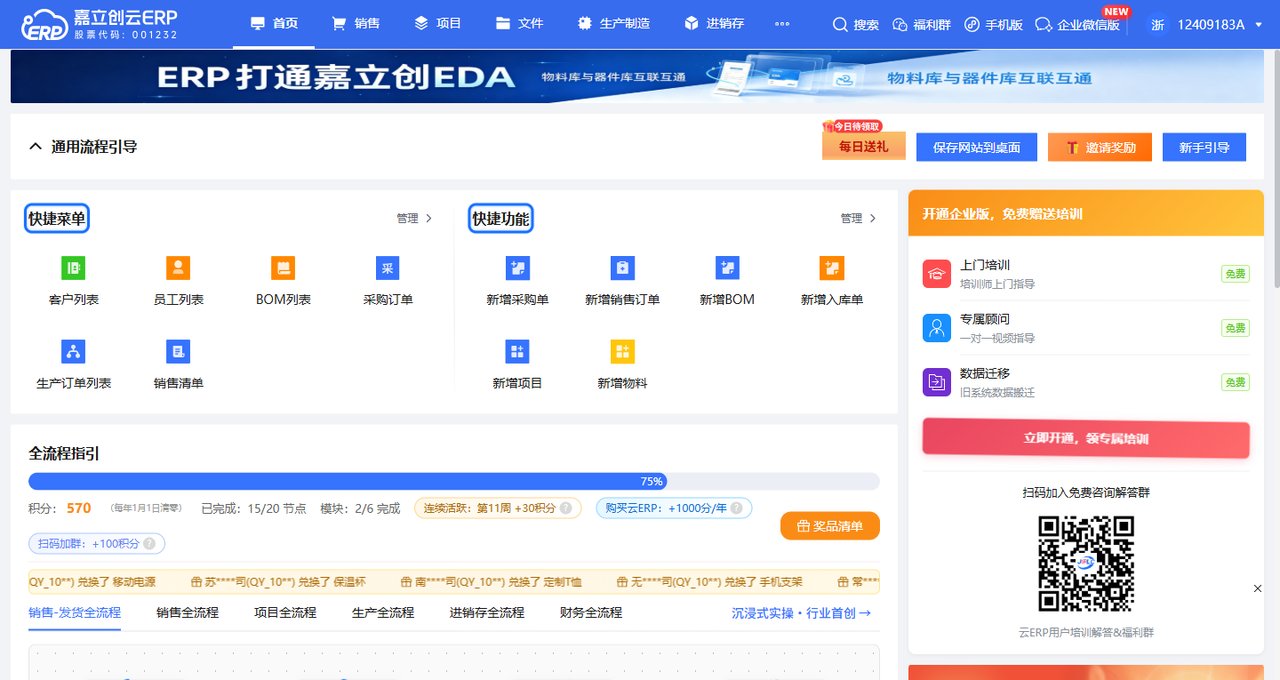Screen dimensions: 1280x680
Task: Click the user avatar 浙
Action: pyautogui.click(x=1157, y=24)
